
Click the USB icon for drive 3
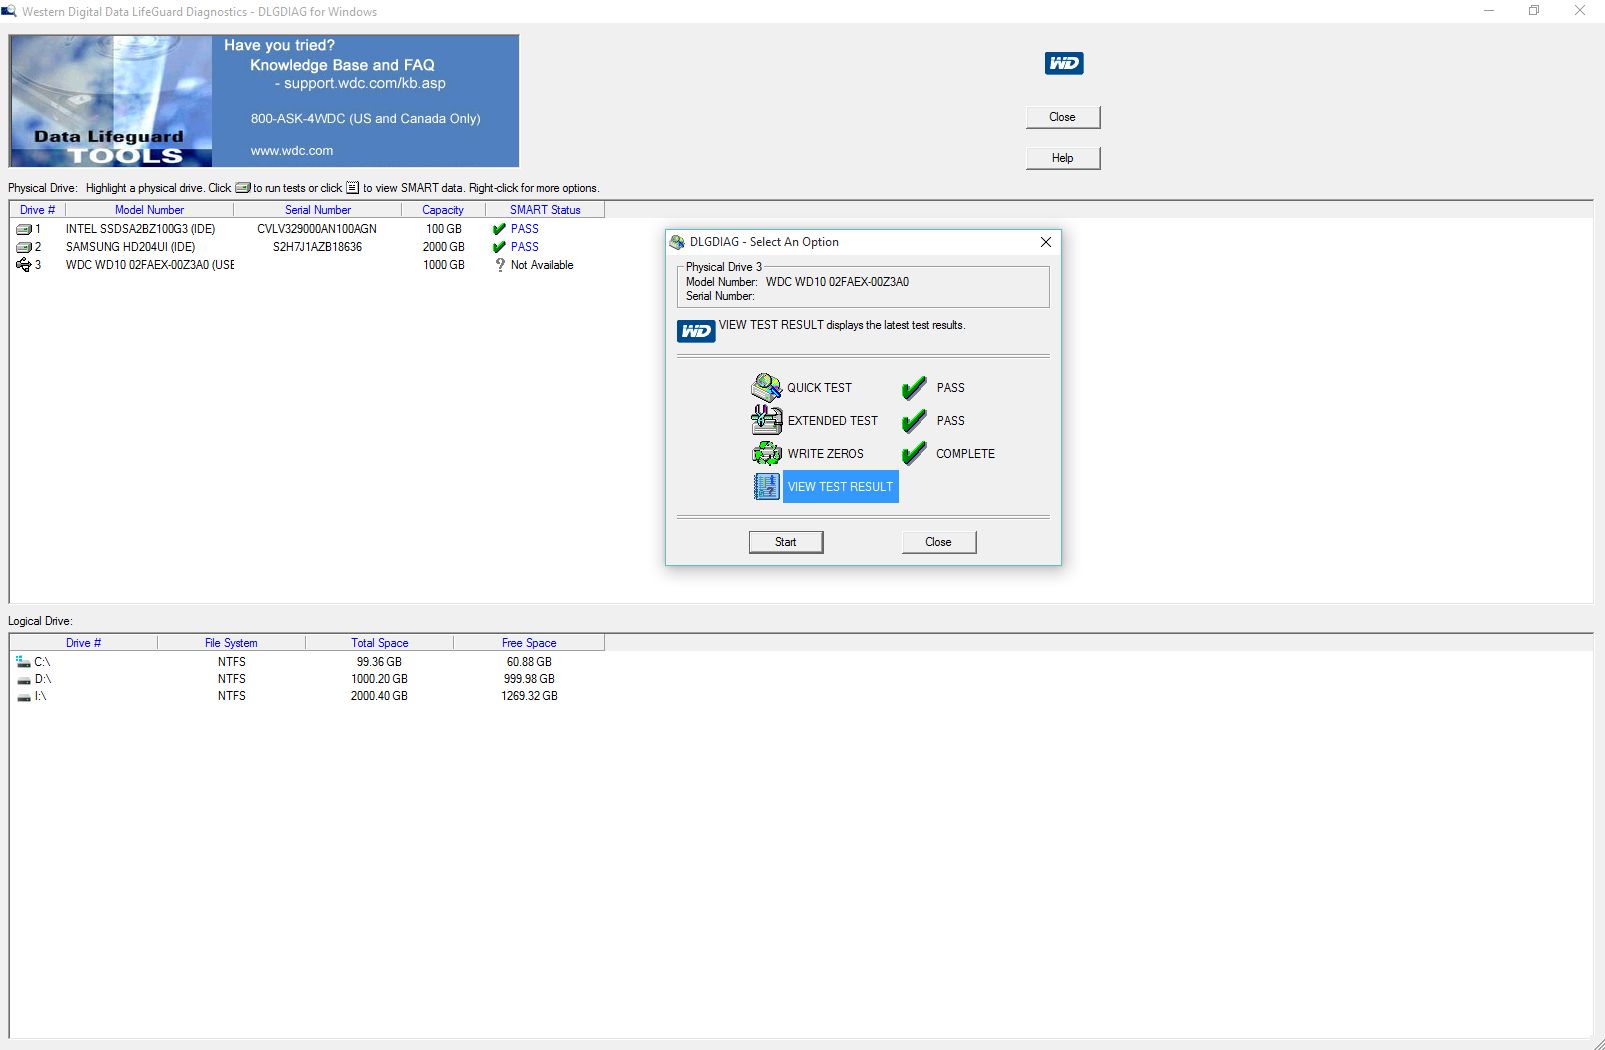point(23,265)
